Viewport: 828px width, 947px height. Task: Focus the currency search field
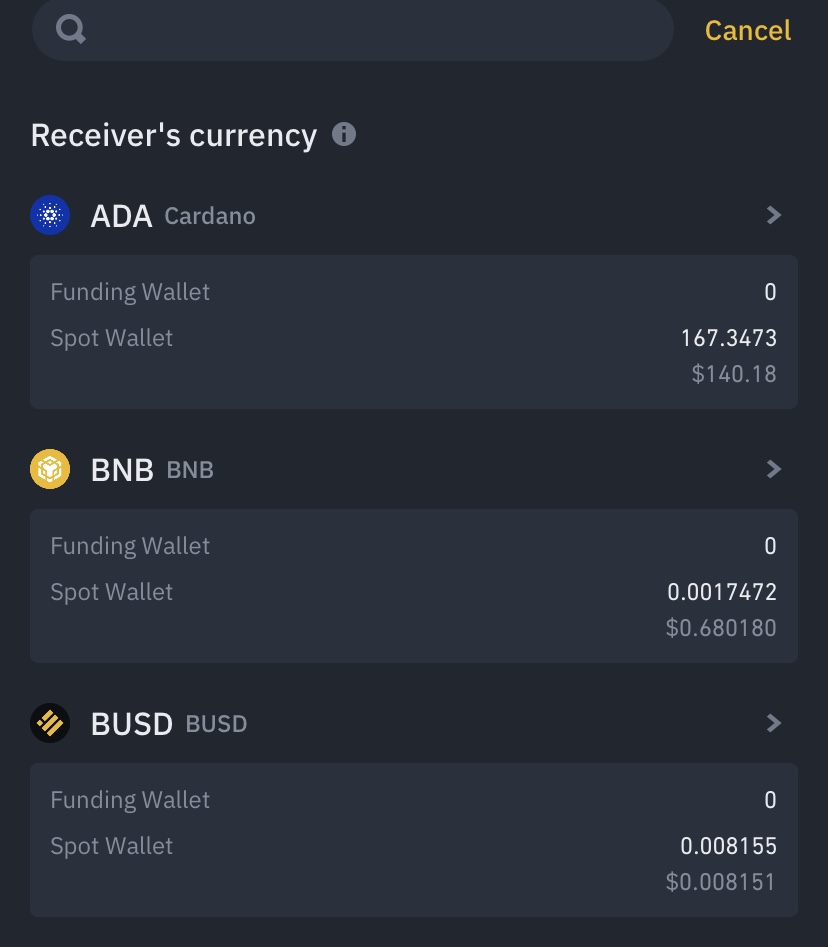coord(370,30)
